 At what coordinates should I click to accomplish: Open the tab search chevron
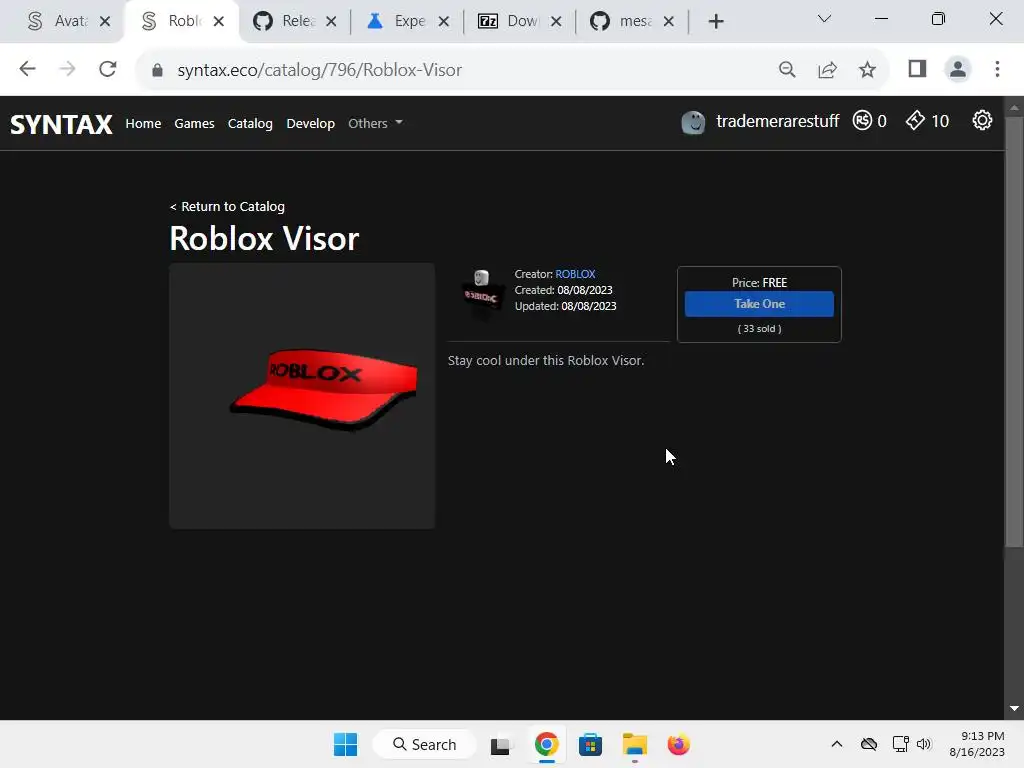click(x=824, y=18)
